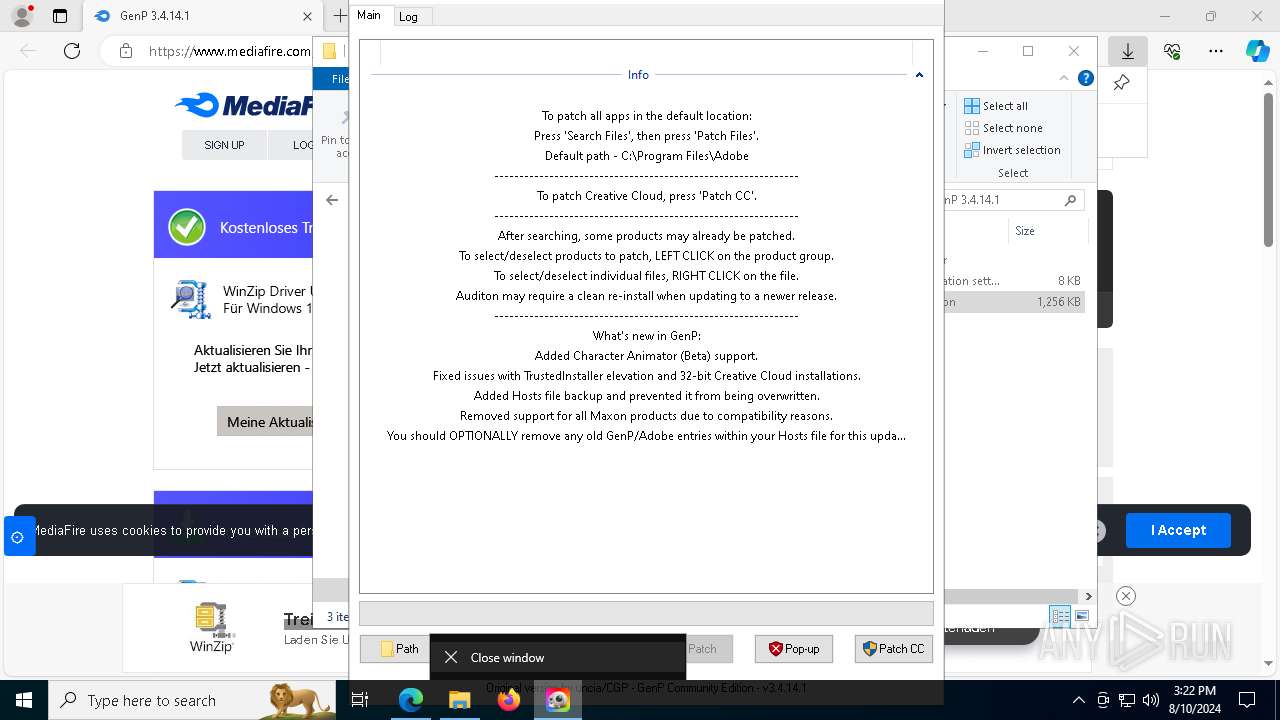Screen dimensions: 1280x720
Task: Click the taskbar search box
Action: coord(192,700)
